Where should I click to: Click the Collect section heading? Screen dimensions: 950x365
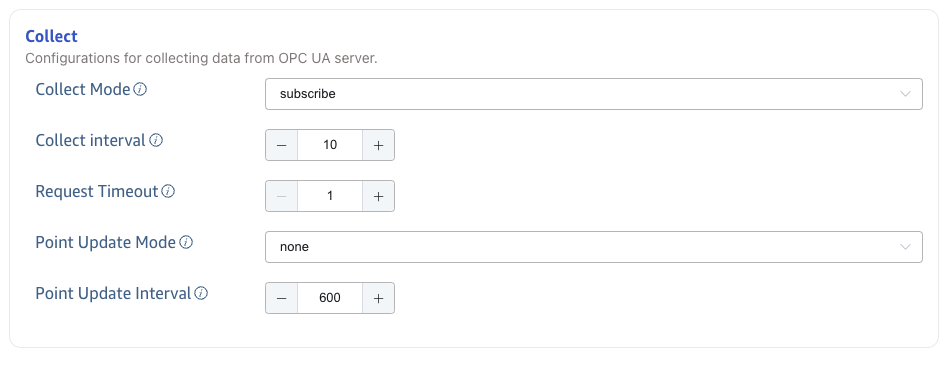tap(51, 36)
